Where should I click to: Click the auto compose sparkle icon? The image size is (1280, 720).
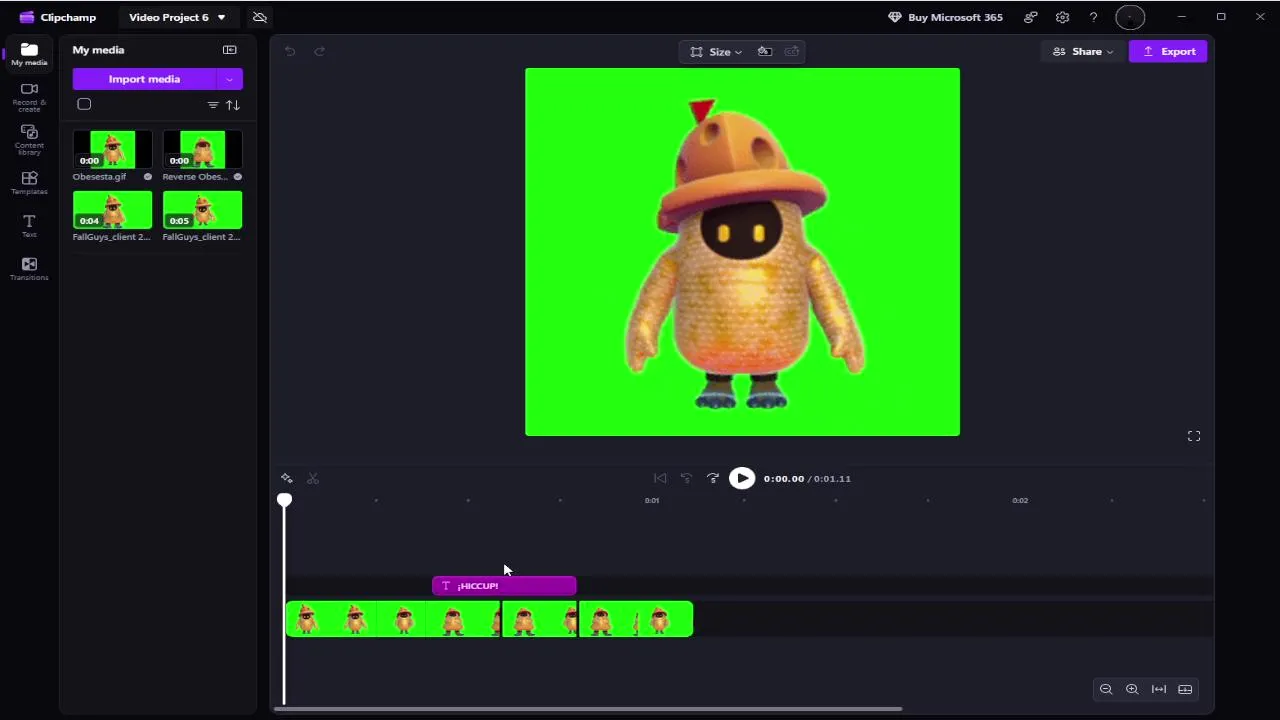pos(287,479)
